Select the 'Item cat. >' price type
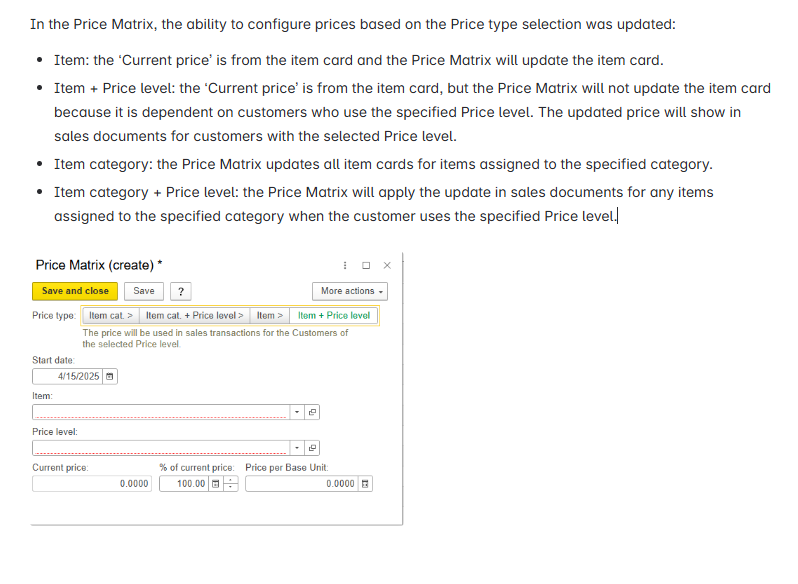 point(110,315)
